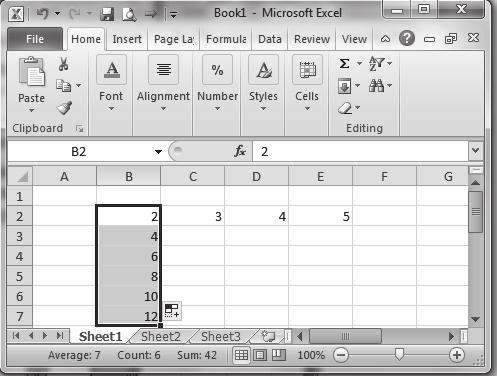
Task: Insert a new worksheet tab icon
Action: pyautogui.click(x=268, y=336)
